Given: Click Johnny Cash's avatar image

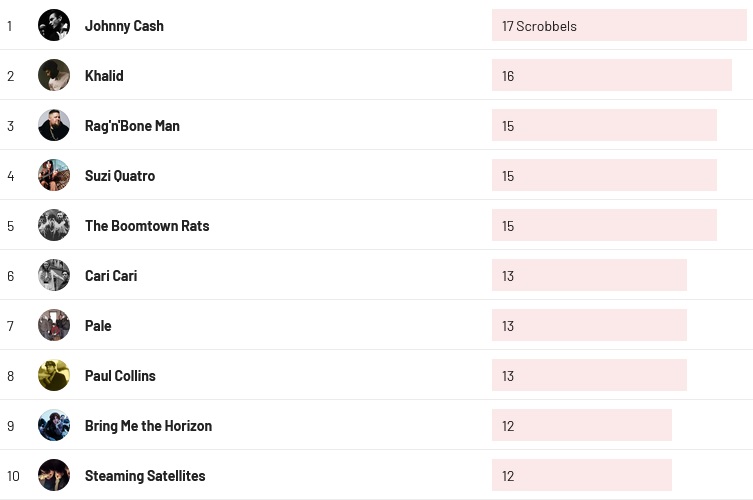Looking at the screenshot, I should 54,25.
